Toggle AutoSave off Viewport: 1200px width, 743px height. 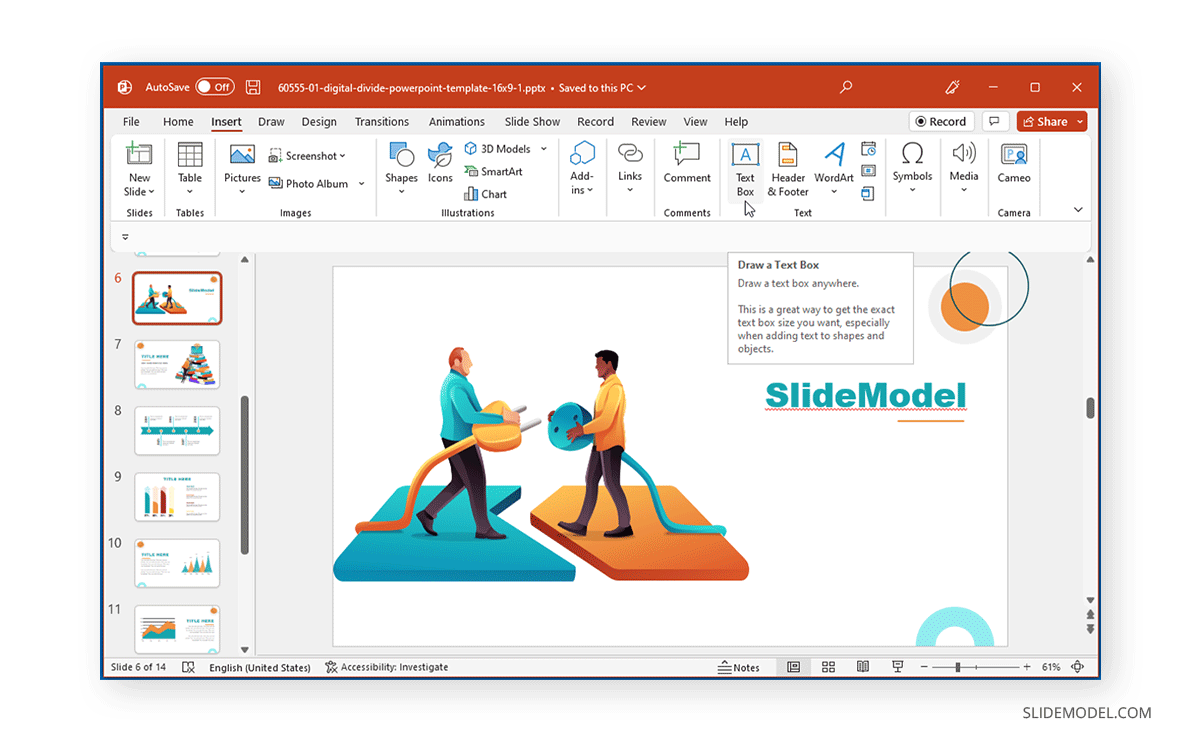tap(215, 87)
